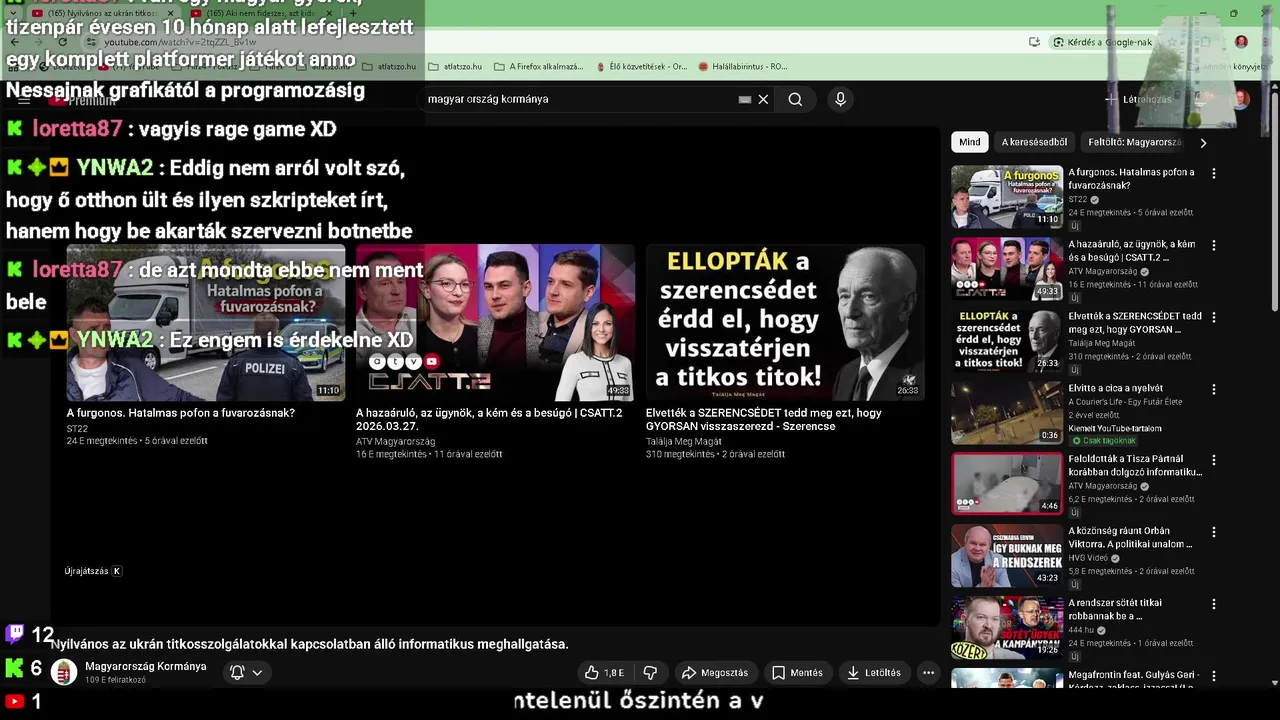
Task: Play end-screen 'ELLOPTÁK a szerencsédet' 26:33 thumbnail
Action: [x=785, y=322]
